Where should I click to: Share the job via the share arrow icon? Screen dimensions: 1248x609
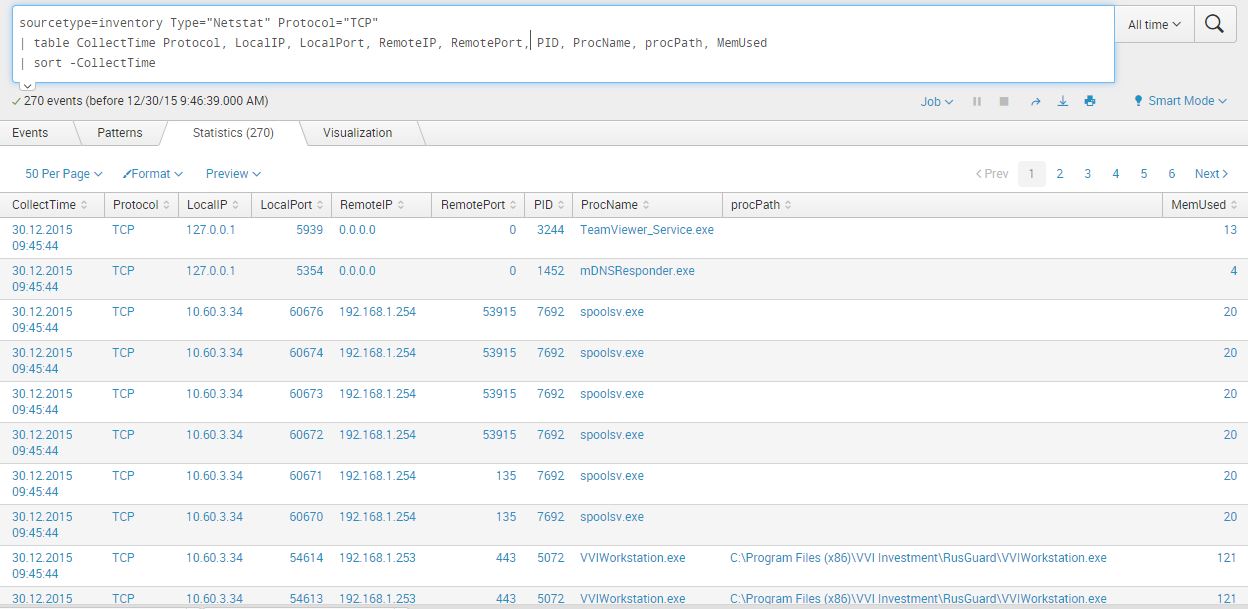pos(1035,100)
